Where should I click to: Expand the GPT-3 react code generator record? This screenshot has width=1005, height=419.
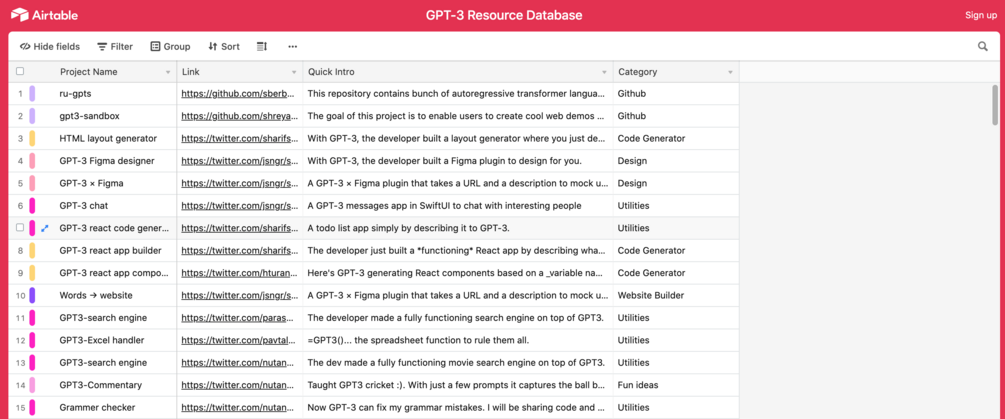[45, 228]
